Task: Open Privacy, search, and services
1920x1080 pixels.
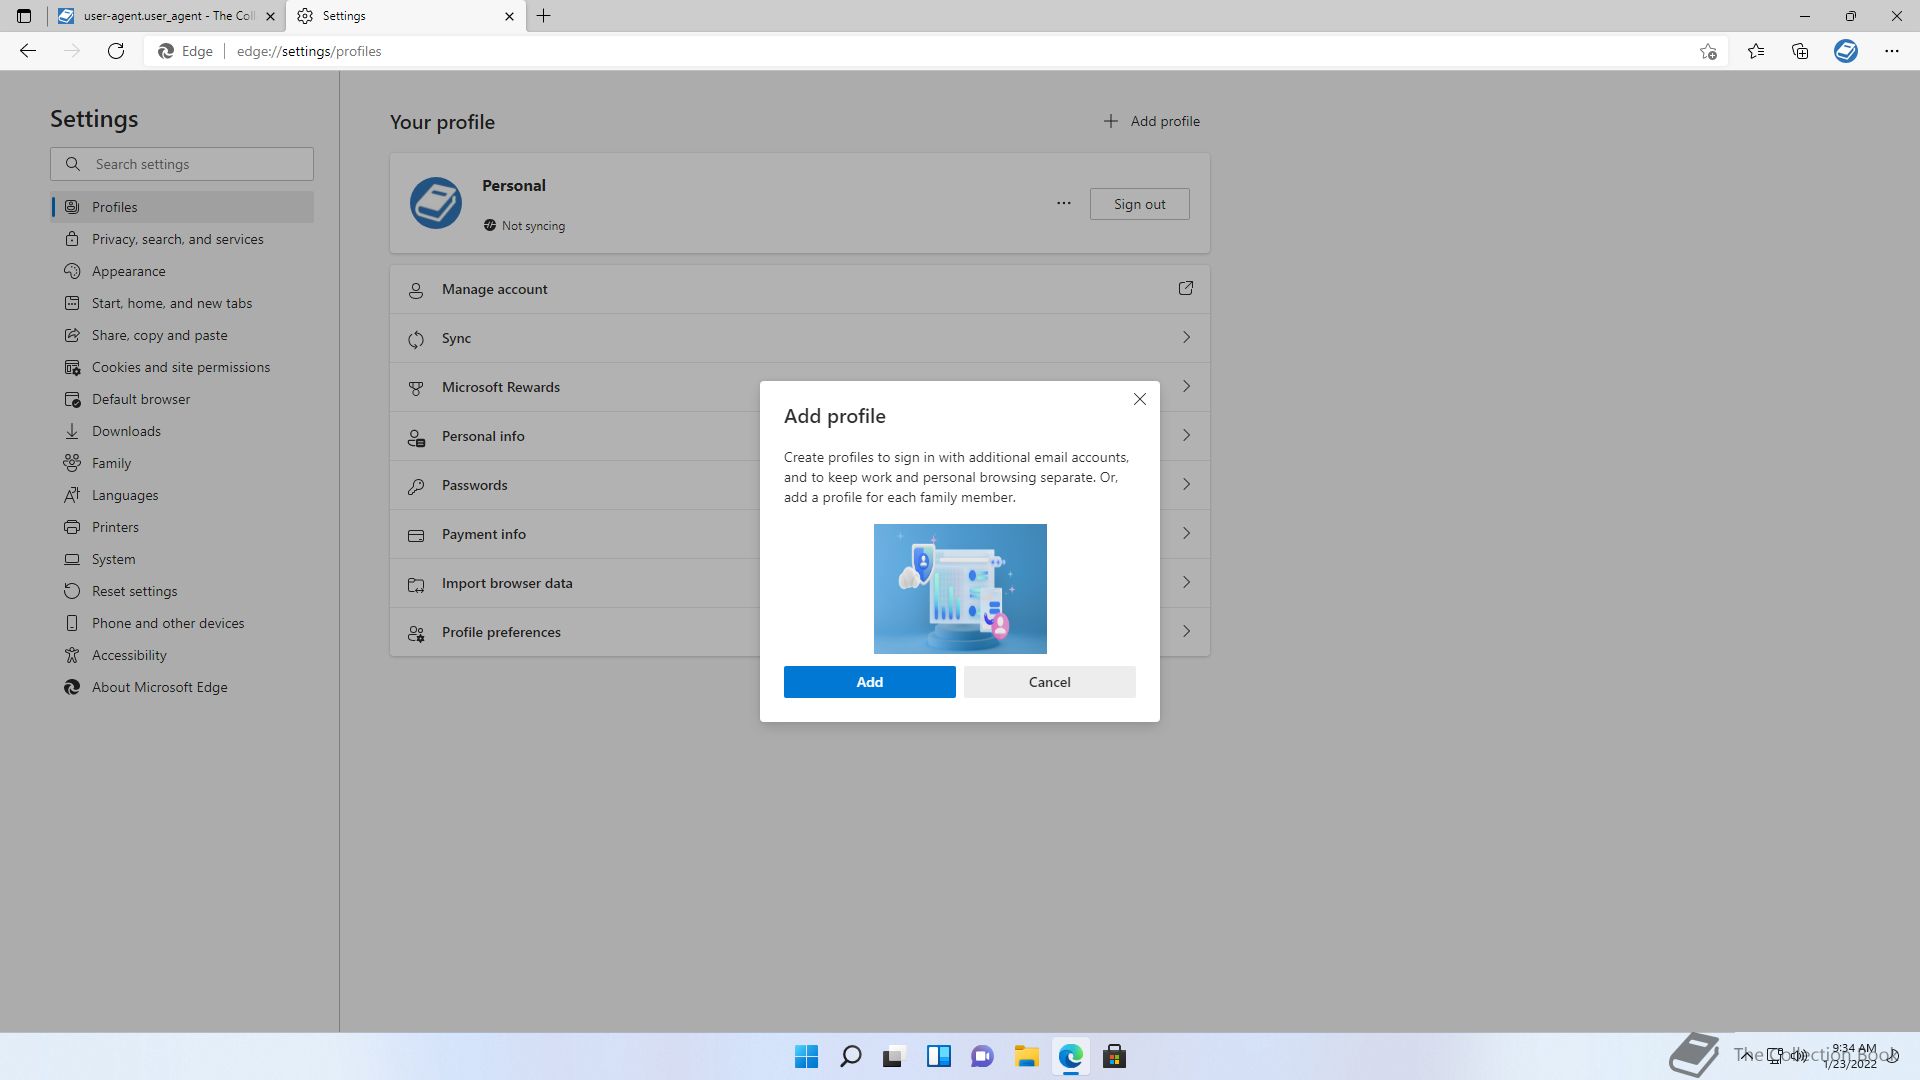Action: 182,239
